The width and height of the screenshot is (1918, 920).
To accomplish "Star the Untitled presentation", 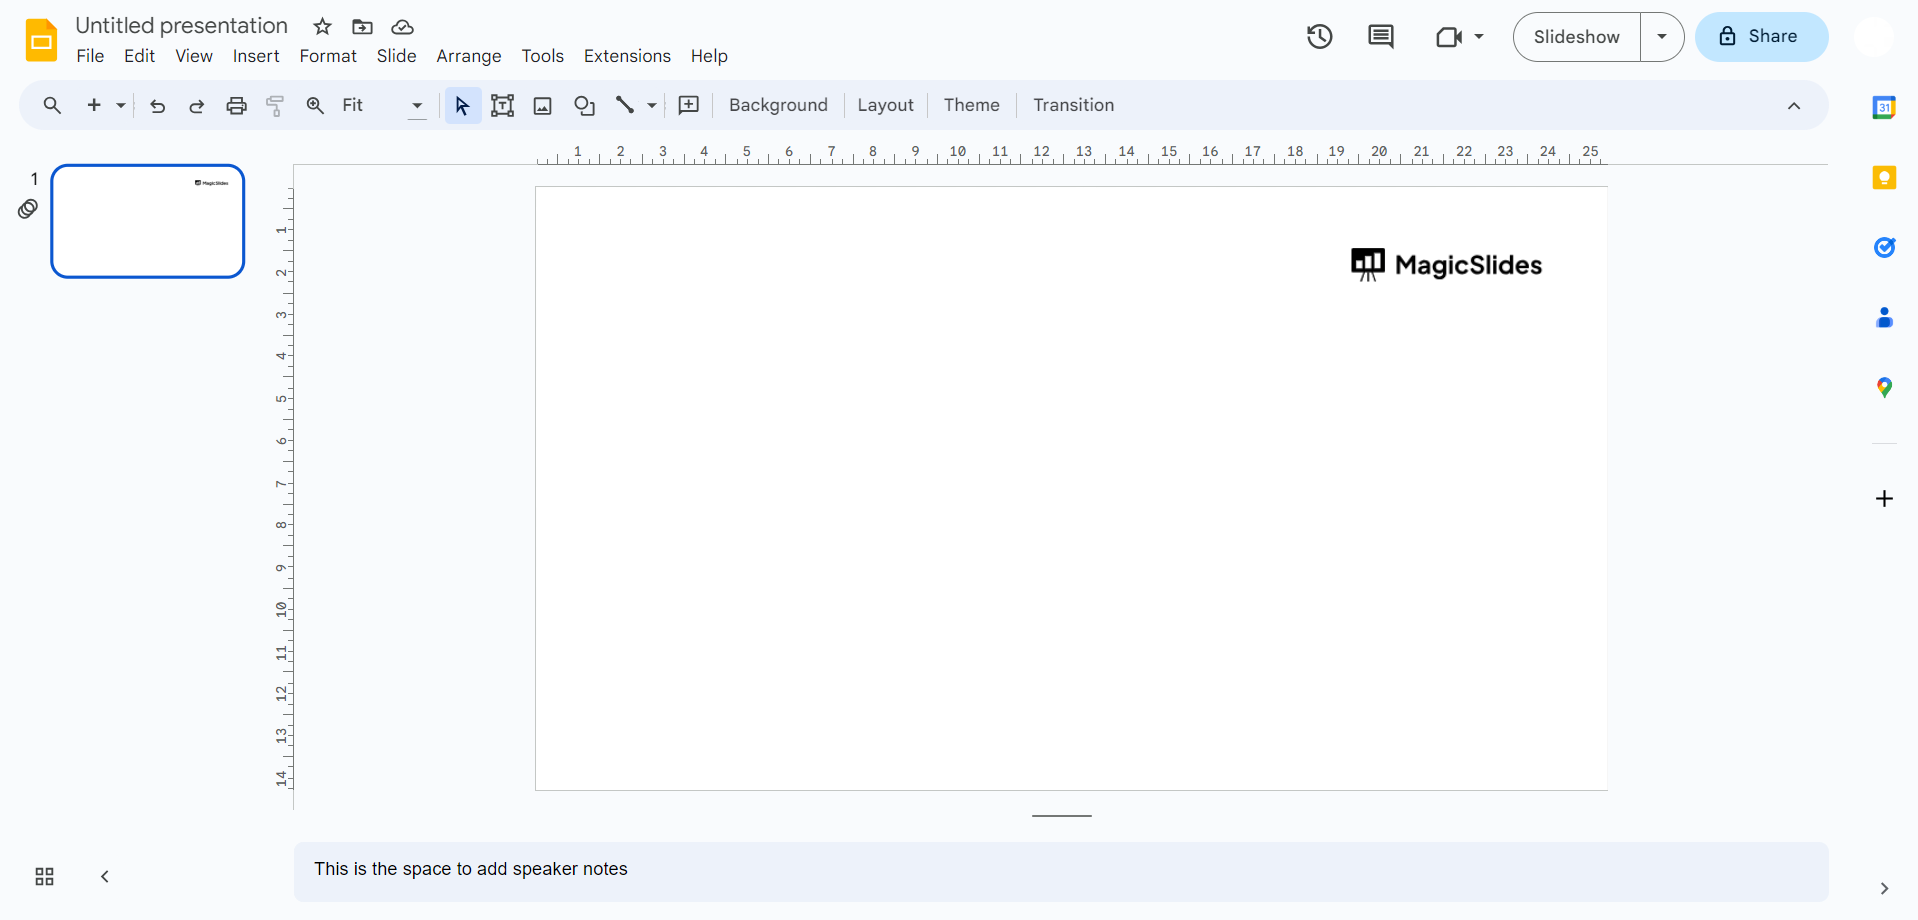I will (x=322, y=27).
